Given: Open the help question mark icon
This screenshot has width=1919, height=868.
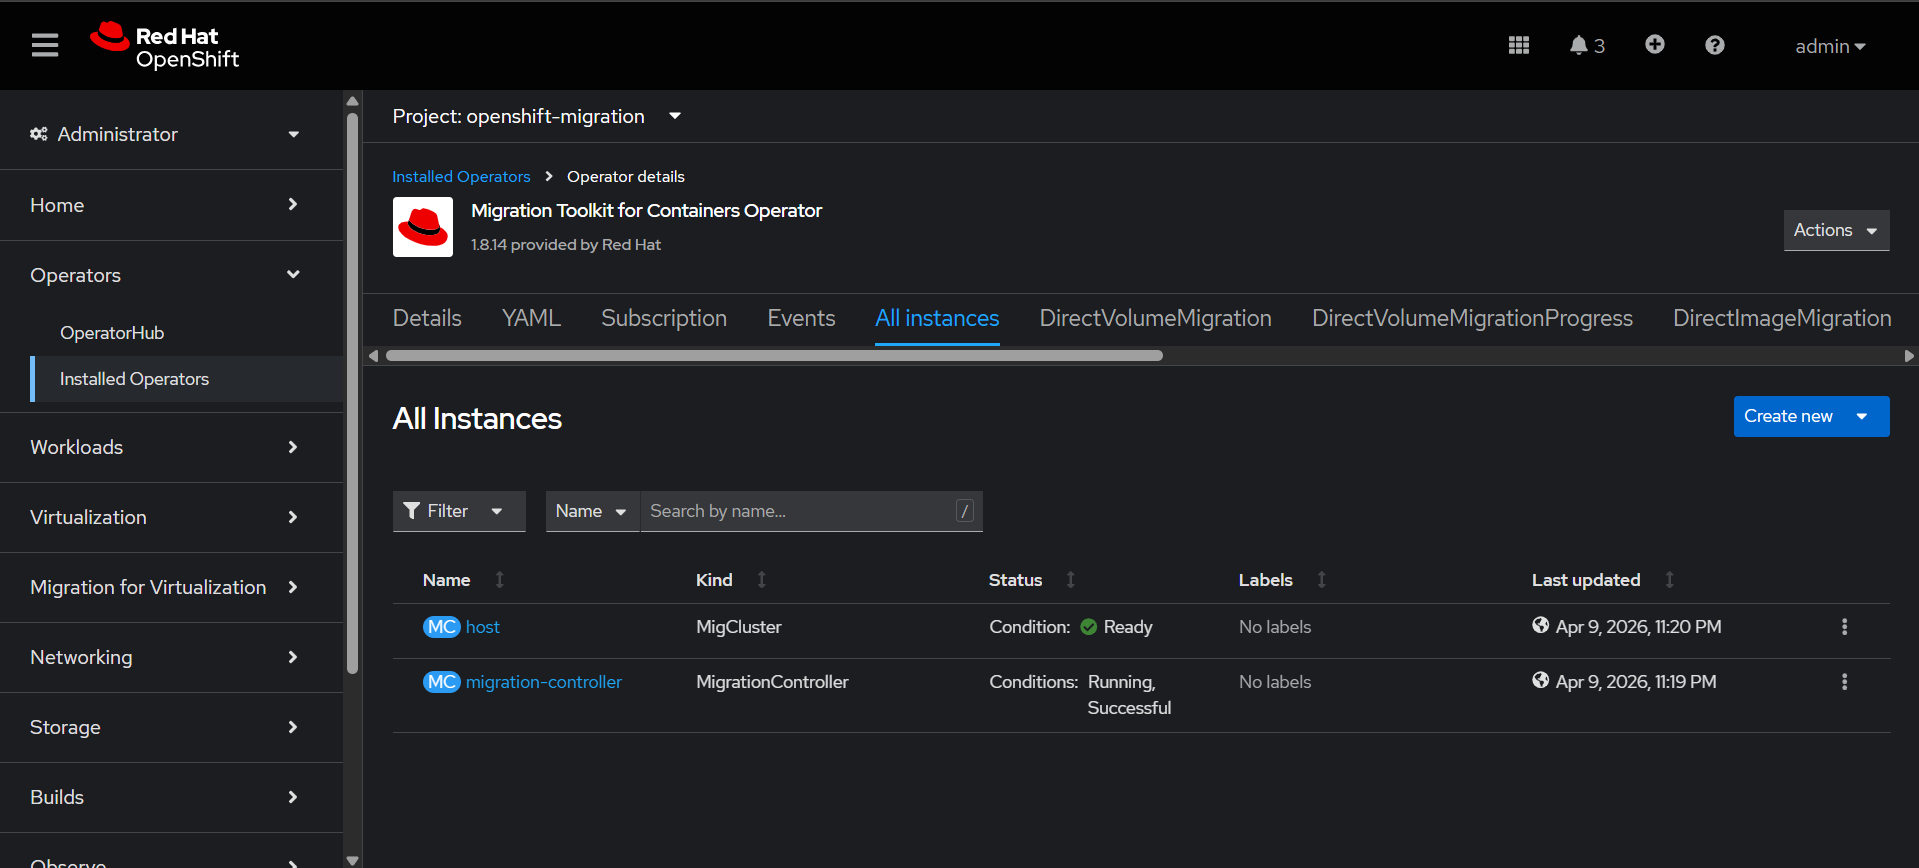Looking at the screenshot, I should coord(1714,45).
